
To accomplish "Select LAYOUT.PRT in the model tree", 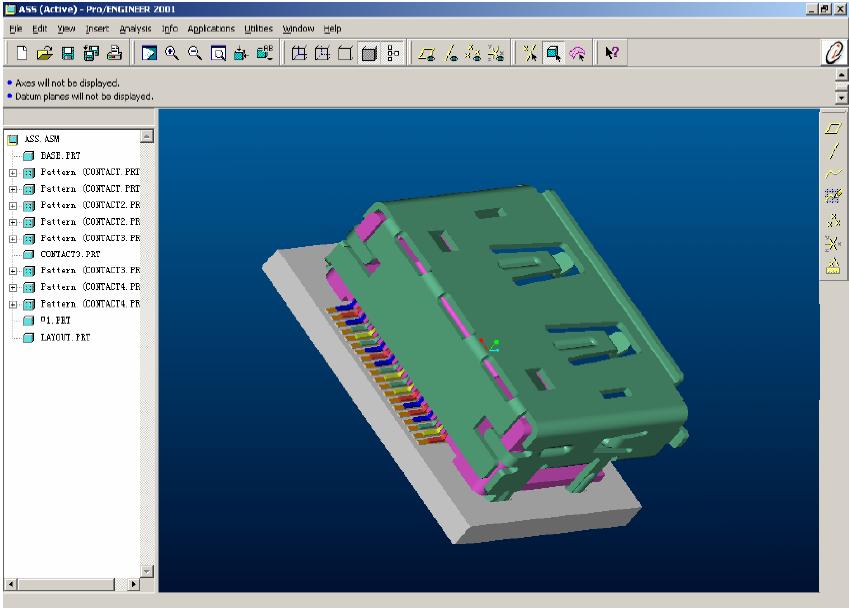I will [x=64, y=338].
